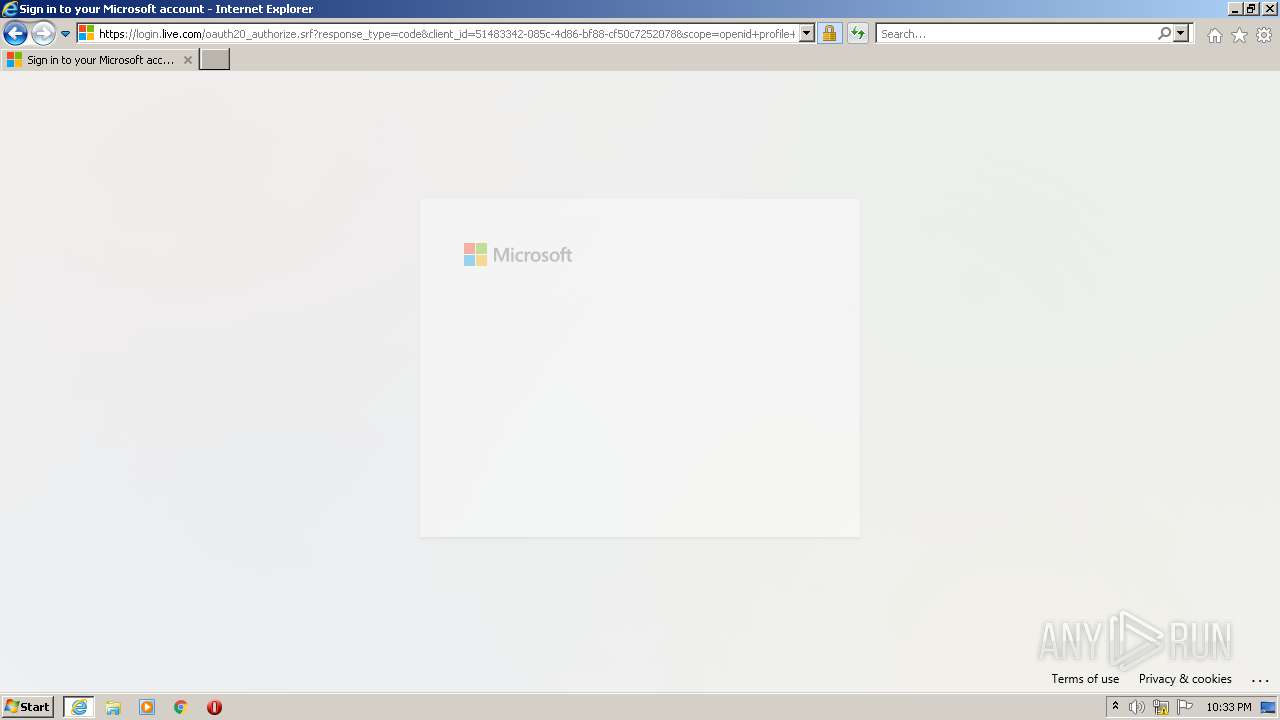Show hidden tray icons arrow
Screen dimensions: 1280x720
pos(1115,707)
